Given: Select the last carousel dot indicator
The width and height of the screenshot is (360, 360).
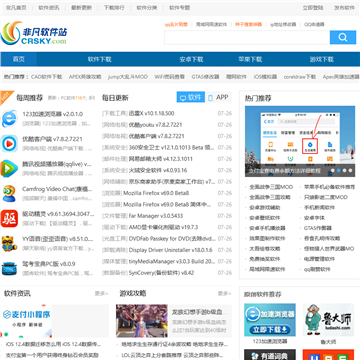Looking at the screenshot, I should 350,170.
